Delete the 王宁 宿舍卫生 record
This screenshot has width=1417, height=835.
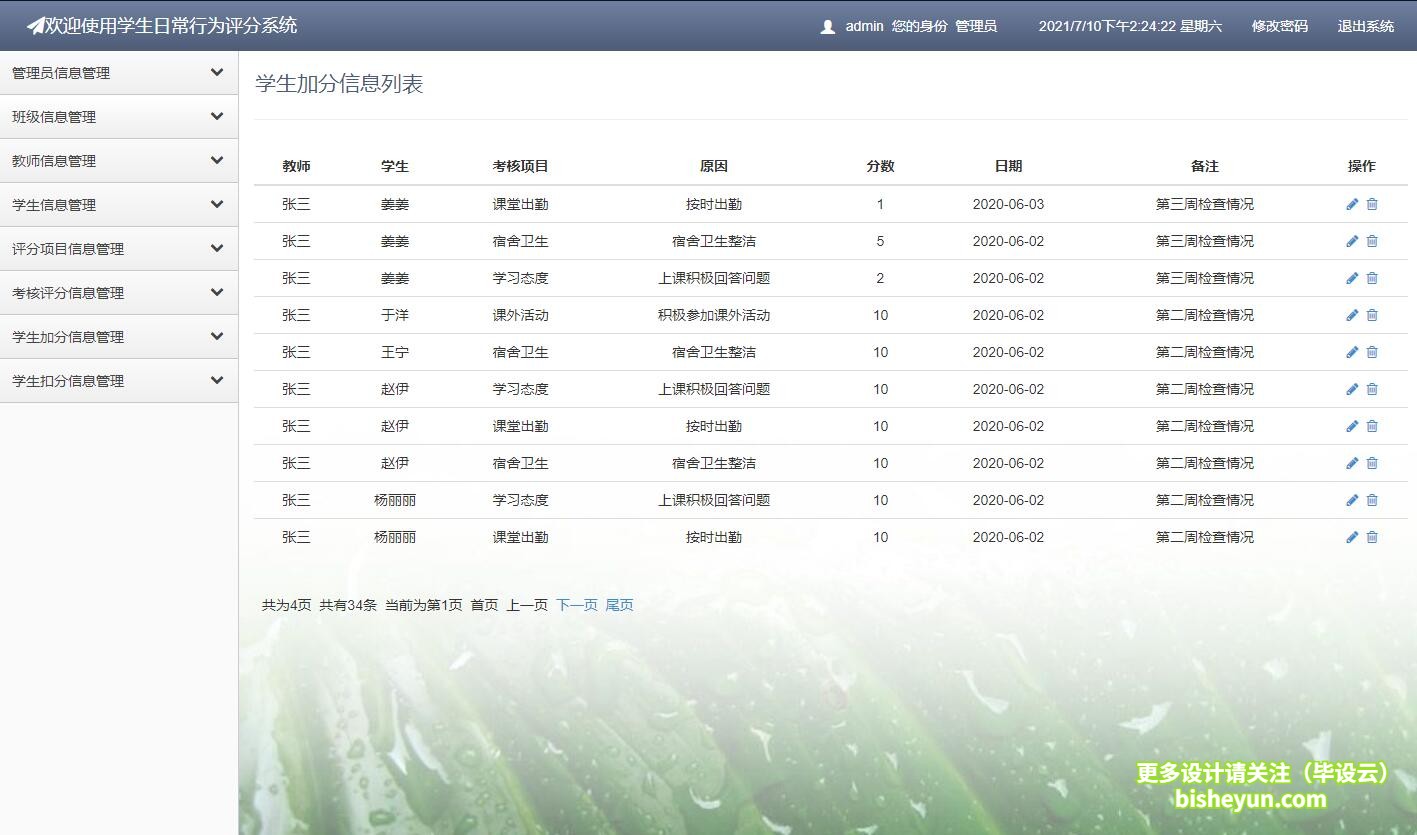1372,352
